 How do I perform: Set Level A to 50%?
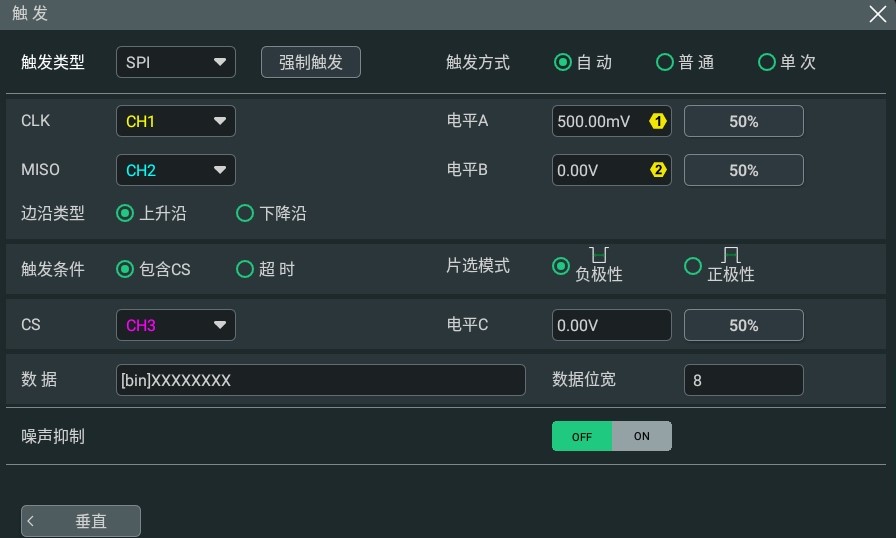pyautogui.click(x=743, y=121)
